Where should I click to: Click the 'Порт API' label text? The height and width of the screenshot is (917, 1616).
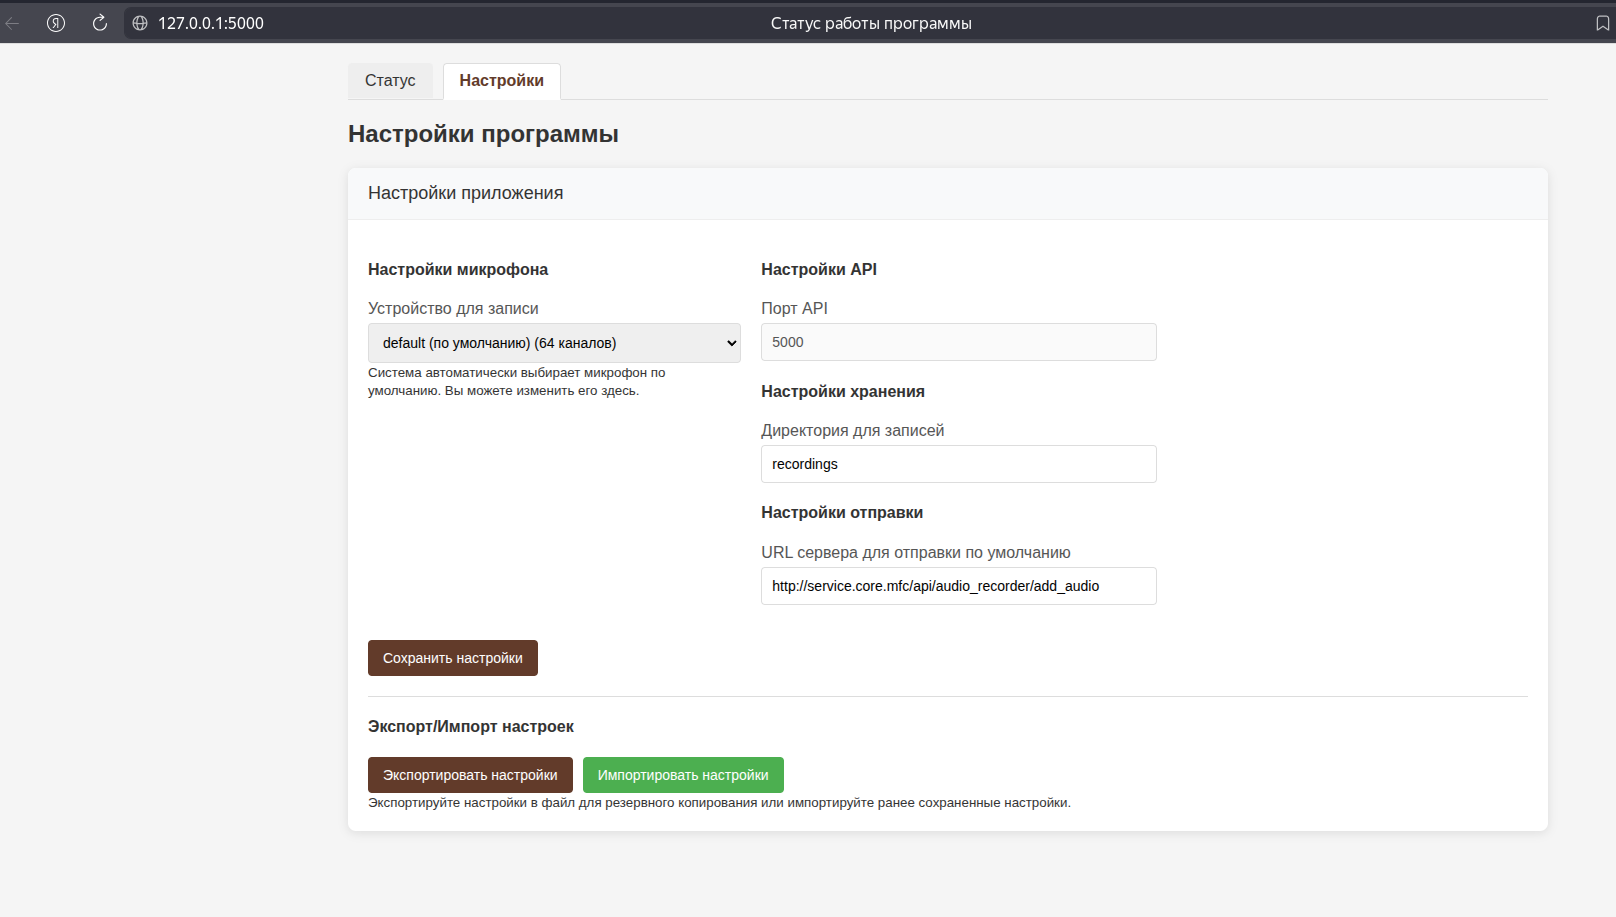[x=794, y=309]
